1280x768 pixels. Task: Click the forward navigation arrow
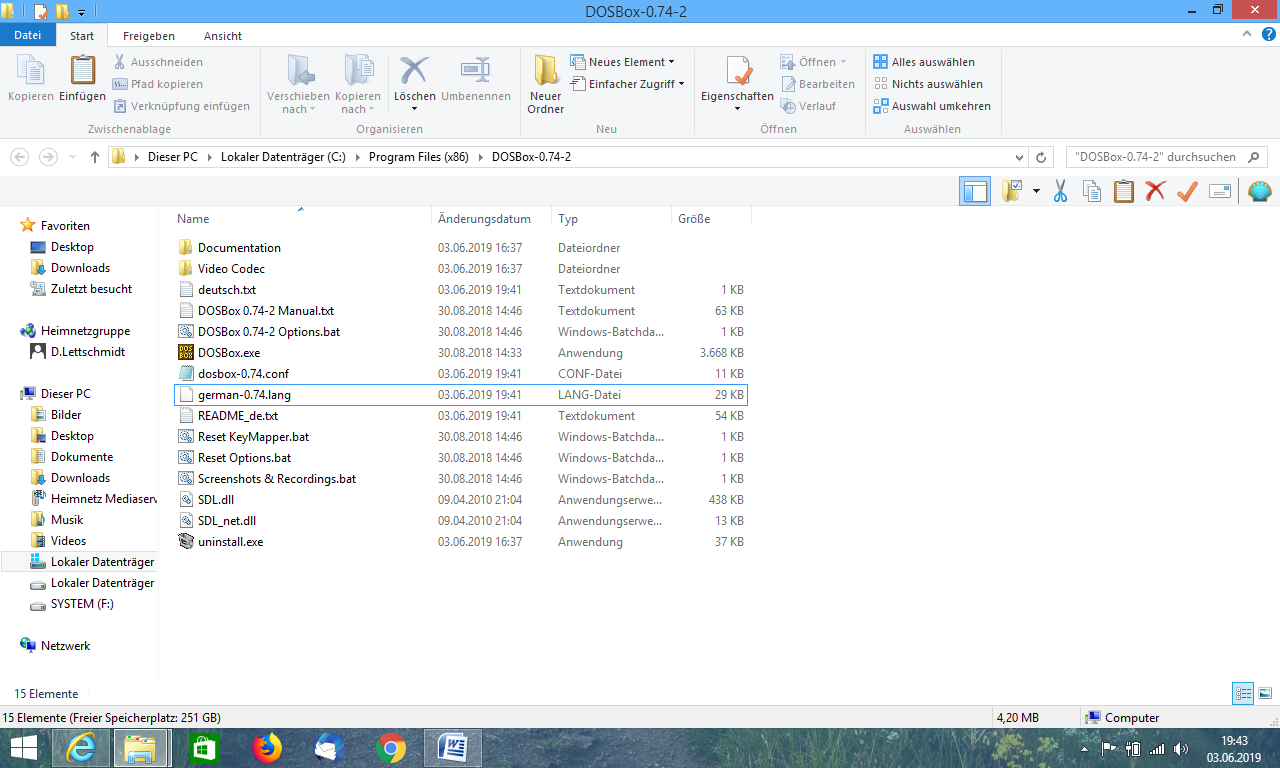pyautogui.click(x=47, y=157)
